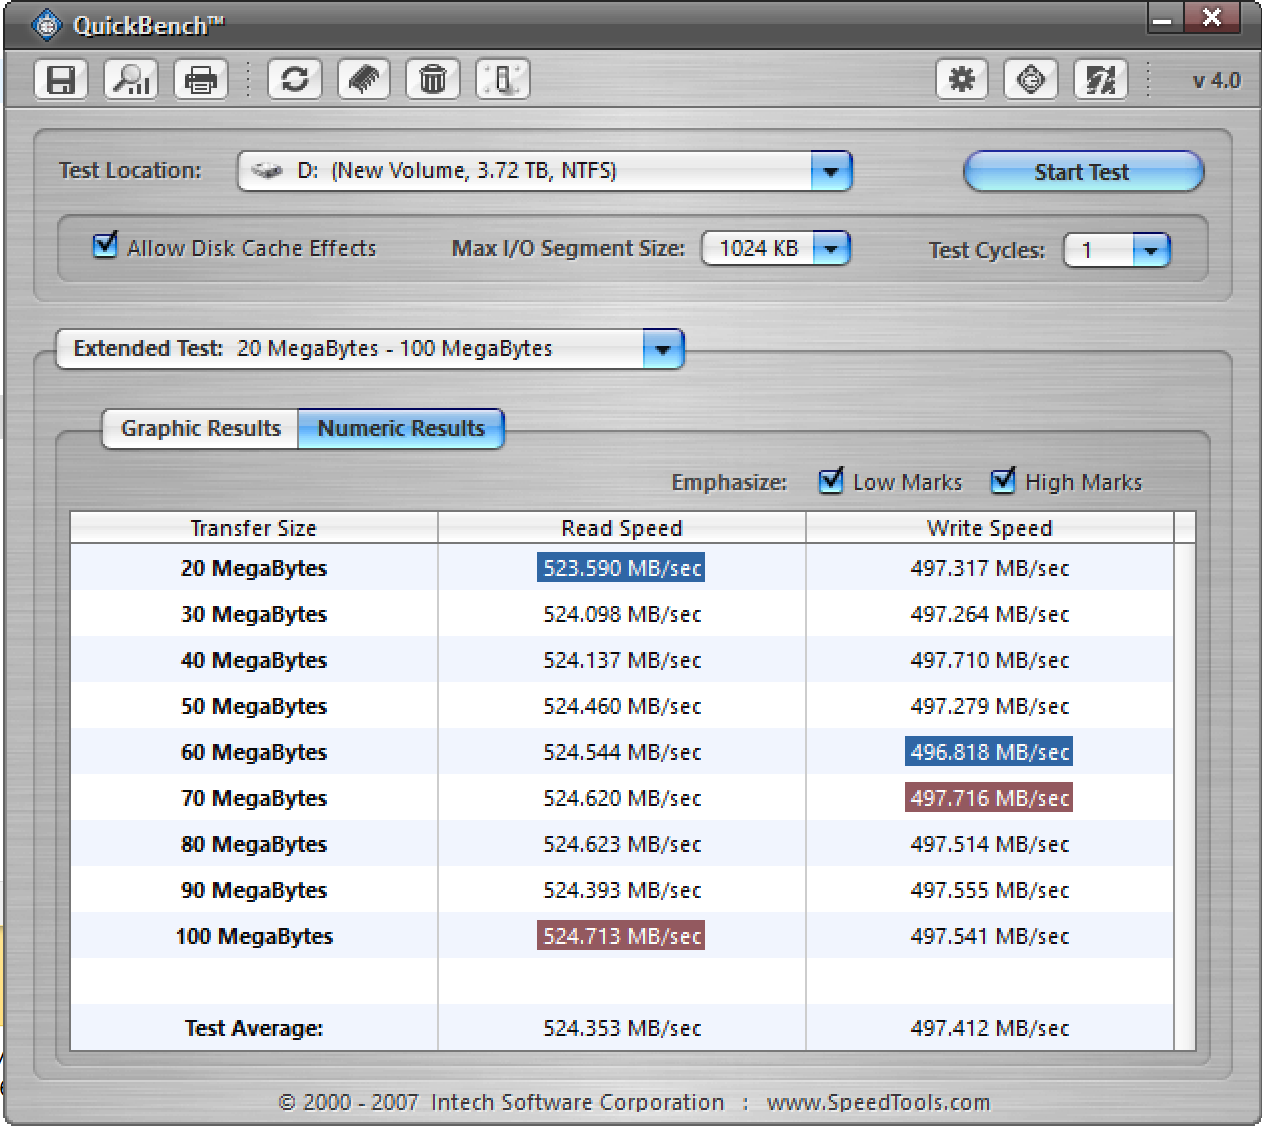Click the magnifier chart preview icon

131,80
